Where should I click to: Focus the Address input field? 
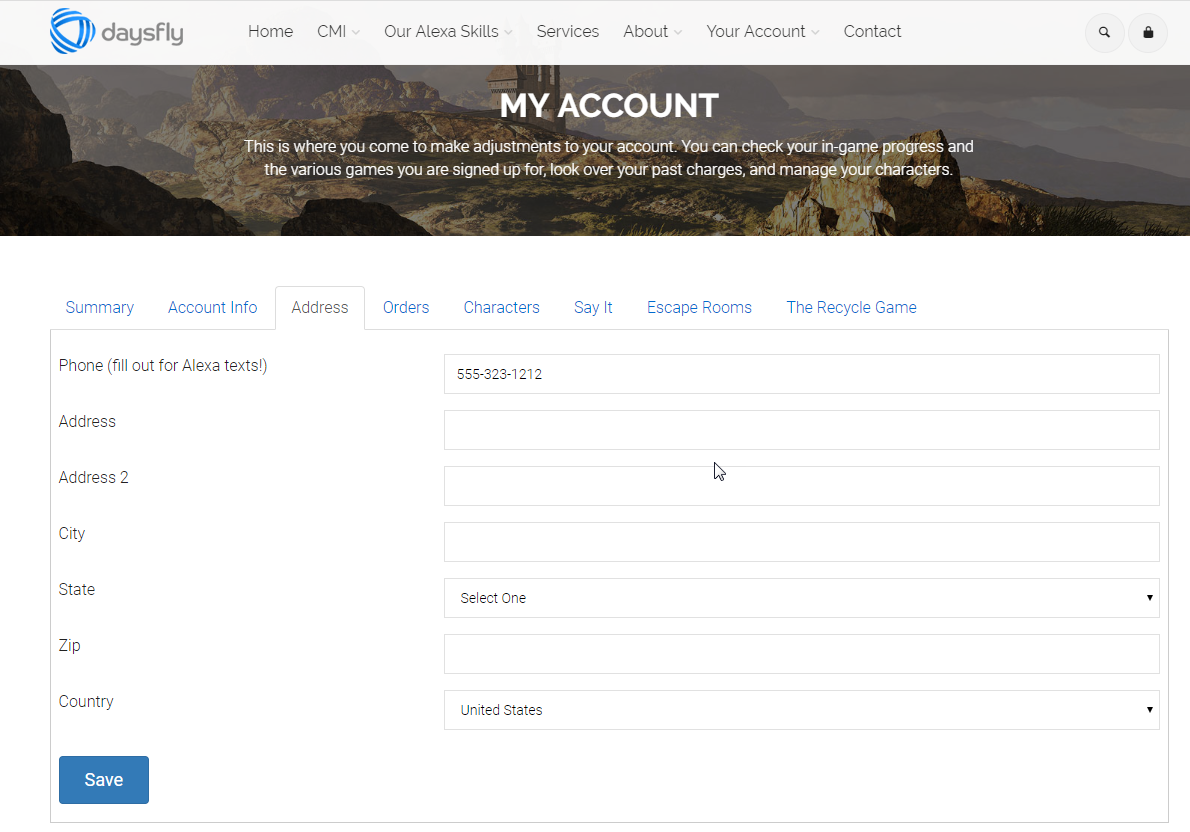pos(801,430)
